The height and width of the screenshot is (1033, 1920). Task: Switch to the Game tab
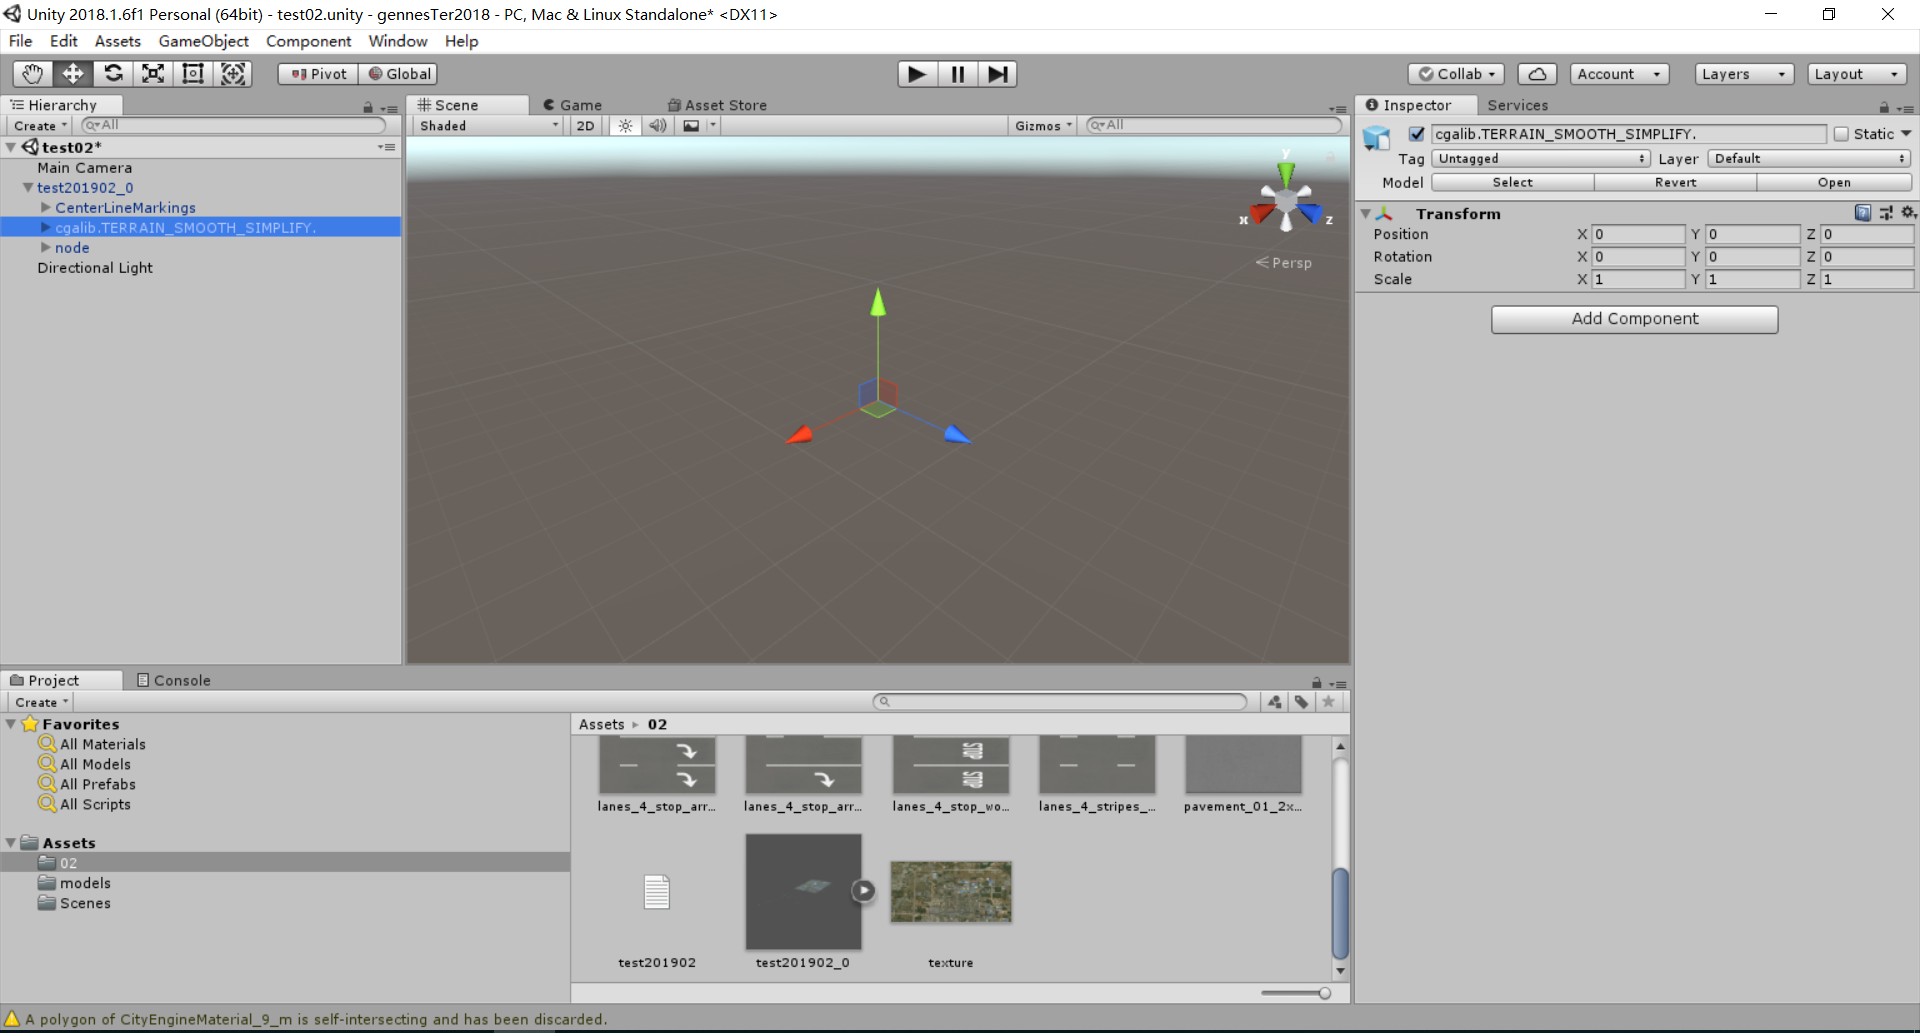click(572, 105)
